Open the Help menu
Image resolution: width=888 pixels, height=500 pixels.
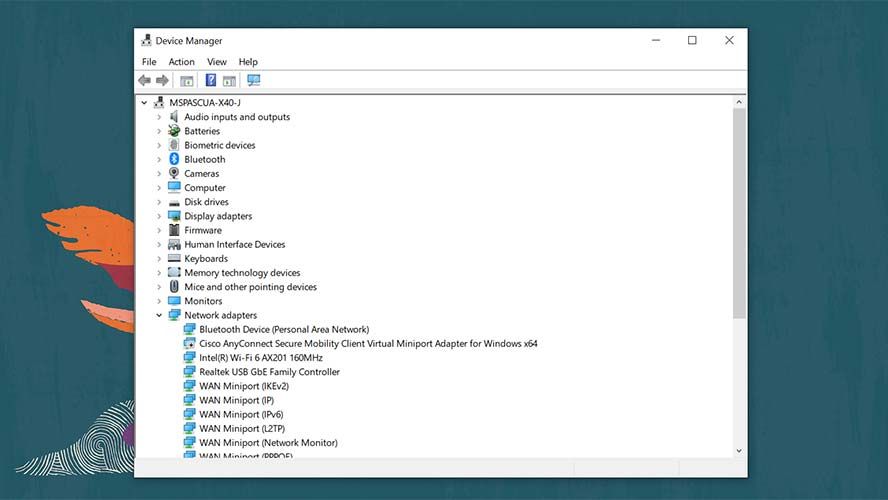pyautogui.click(x=248, y=62)
